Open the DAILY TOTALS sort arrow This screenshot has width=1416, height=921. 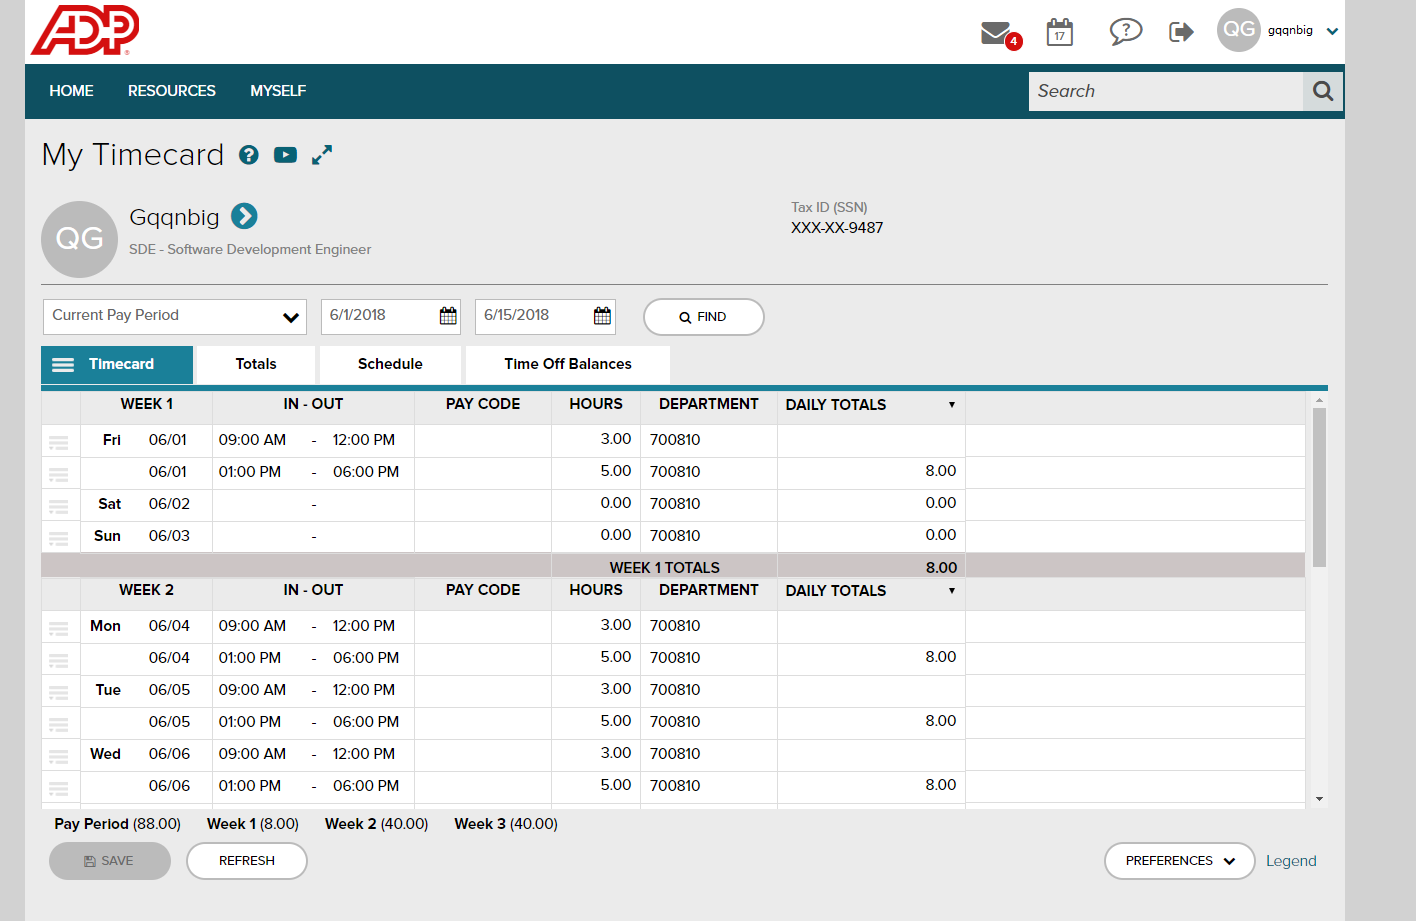(952, 405)
